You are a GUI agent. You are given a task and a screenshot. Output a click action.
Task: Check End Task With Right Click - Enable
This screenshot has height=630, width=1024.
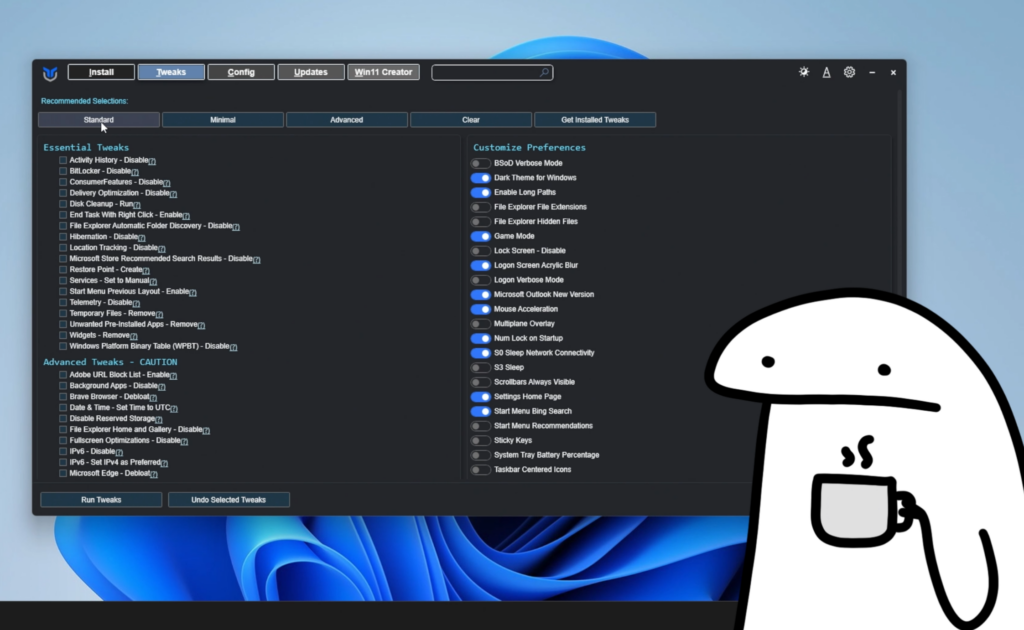tap(63, 215)
